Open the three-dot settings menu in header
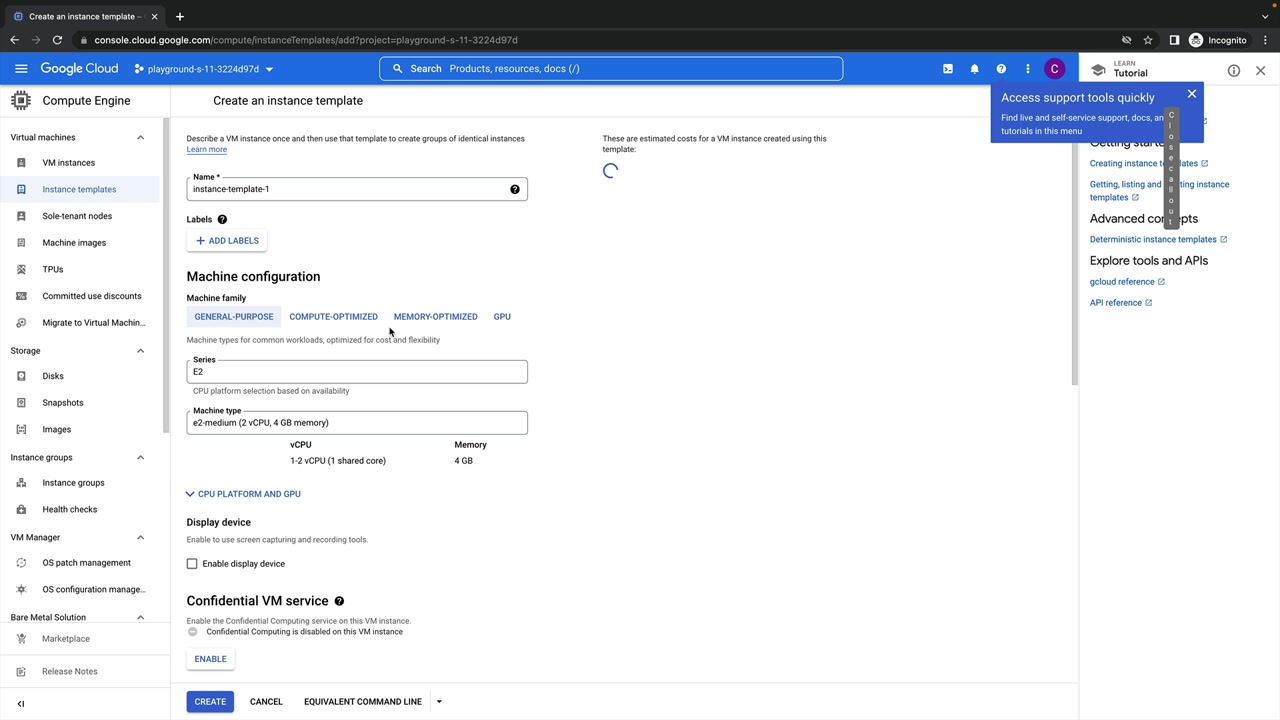Viewport: 1280px width, 720px height. pyautogui.click(x=1027, y=69)
